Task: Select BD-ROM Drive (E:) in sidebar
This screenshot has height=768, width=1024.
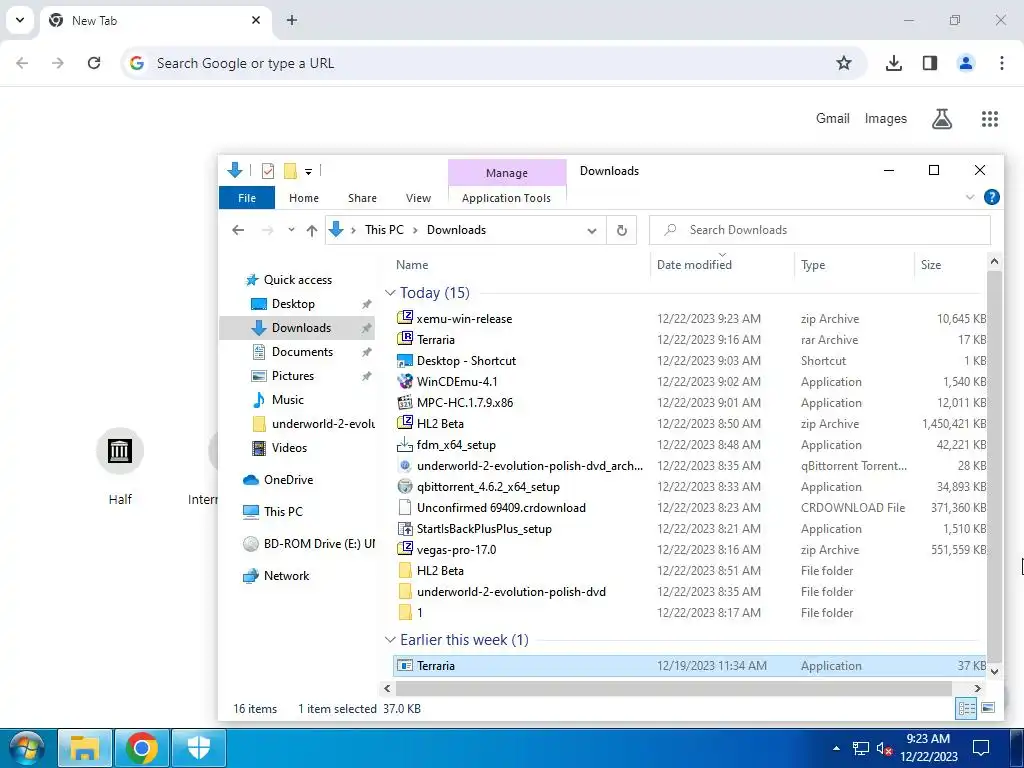Action: (x=308, y=543)
